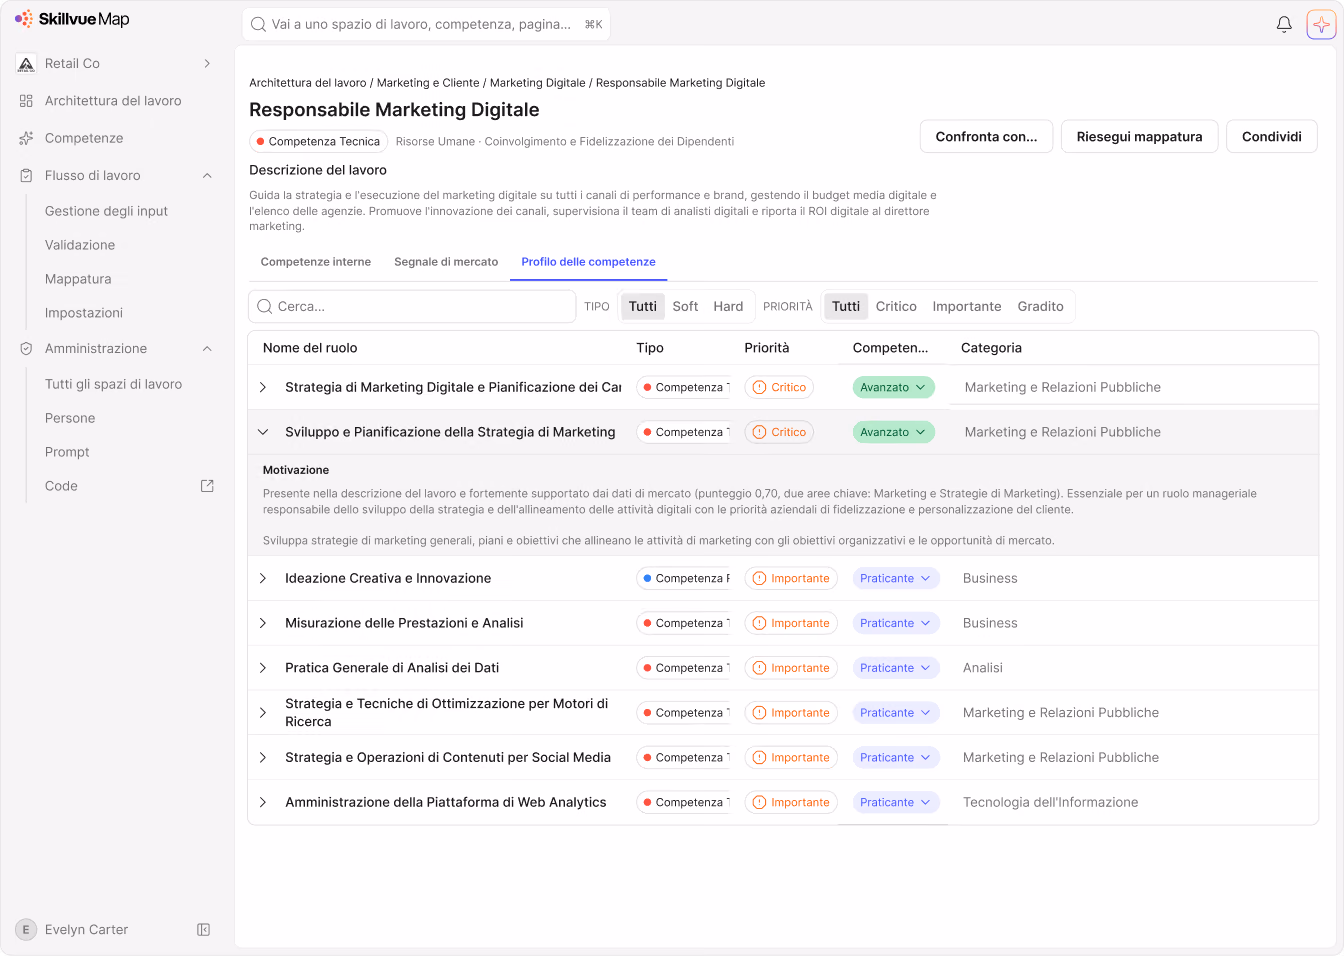Expand the Amministrazione della Piattaforma di Web Analytics row
Screen dimensions: 1344x956
click(x=263, y=802)
